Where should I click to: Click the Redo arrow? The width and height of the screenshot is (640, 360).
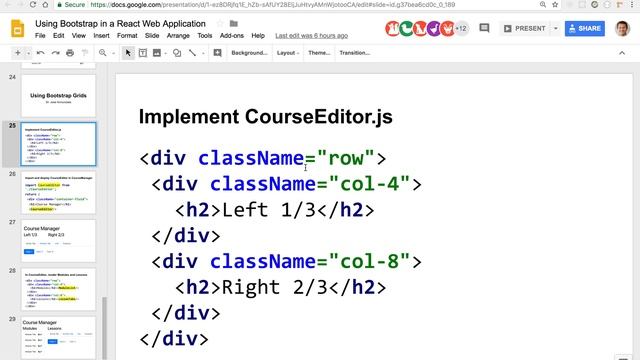coord(55,53)
